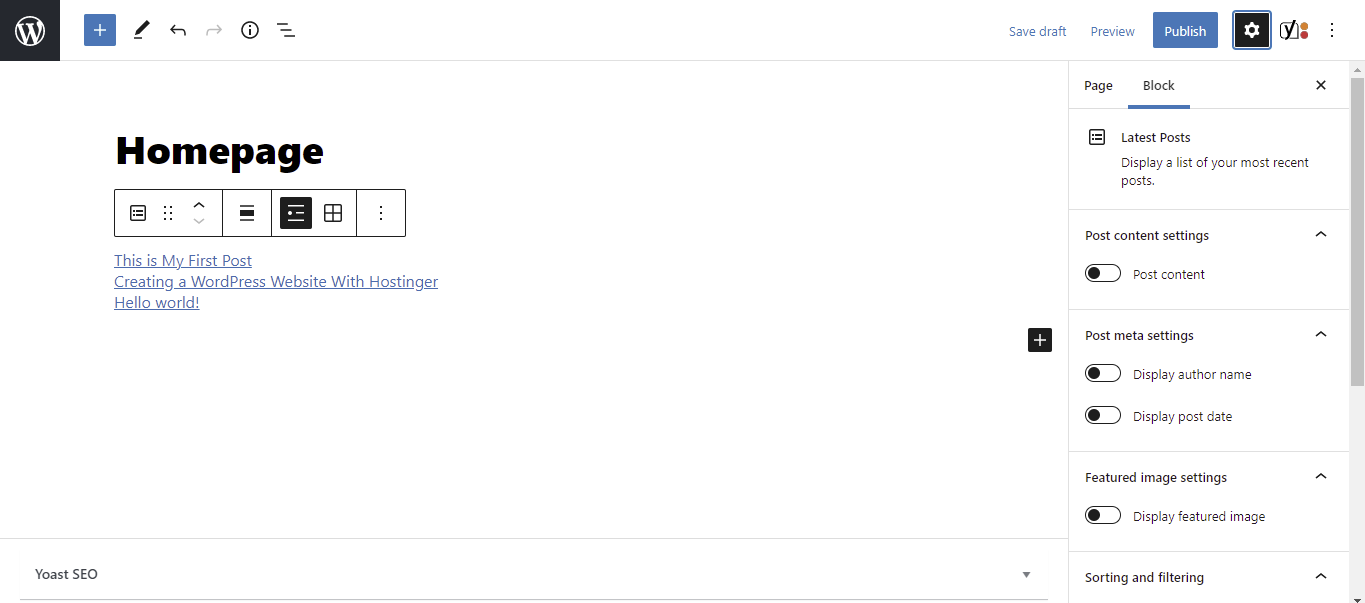Image resolution: width=1365 pixels, height=603 pixels.
Task: Publish the page
Action: (x=1184, y=30)
